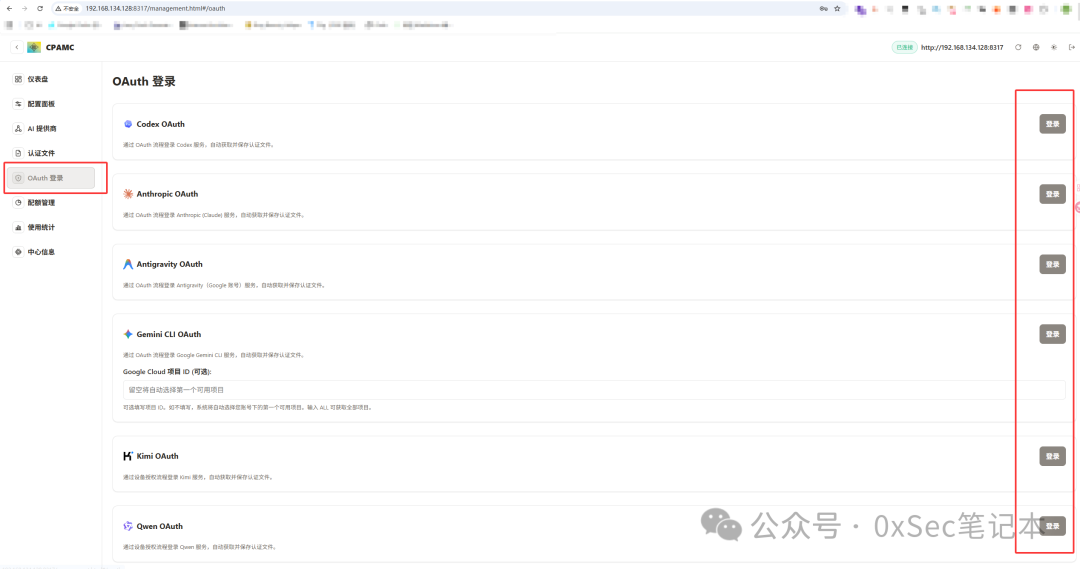The height and width of the screenshot is (569, 1080).
Task: Click the 登录 button for Kimi OAuth
Action: [1052, 456]
